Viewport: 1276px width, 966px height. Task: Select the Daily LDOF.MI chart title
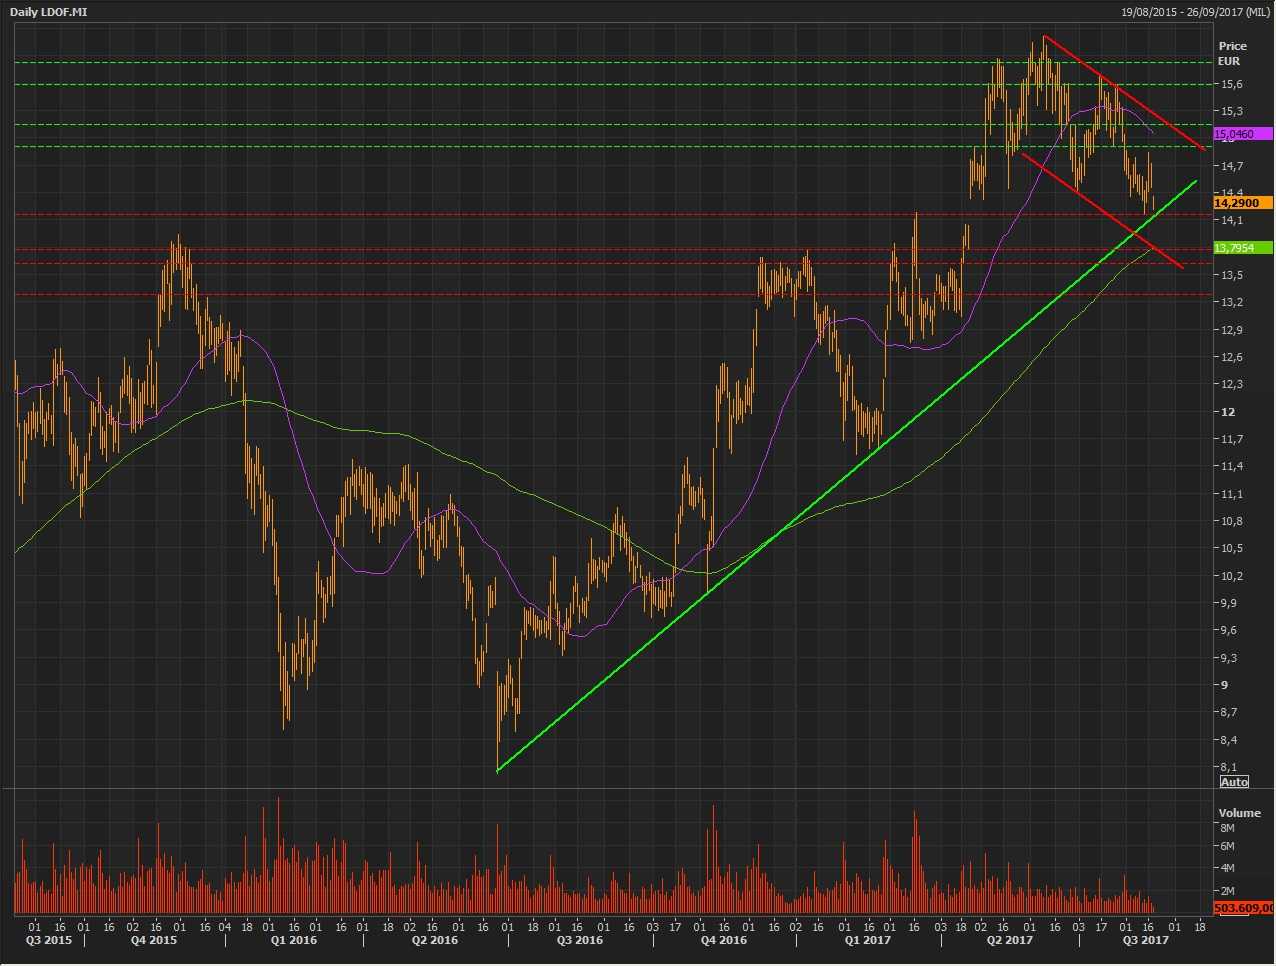coord(50,12)
